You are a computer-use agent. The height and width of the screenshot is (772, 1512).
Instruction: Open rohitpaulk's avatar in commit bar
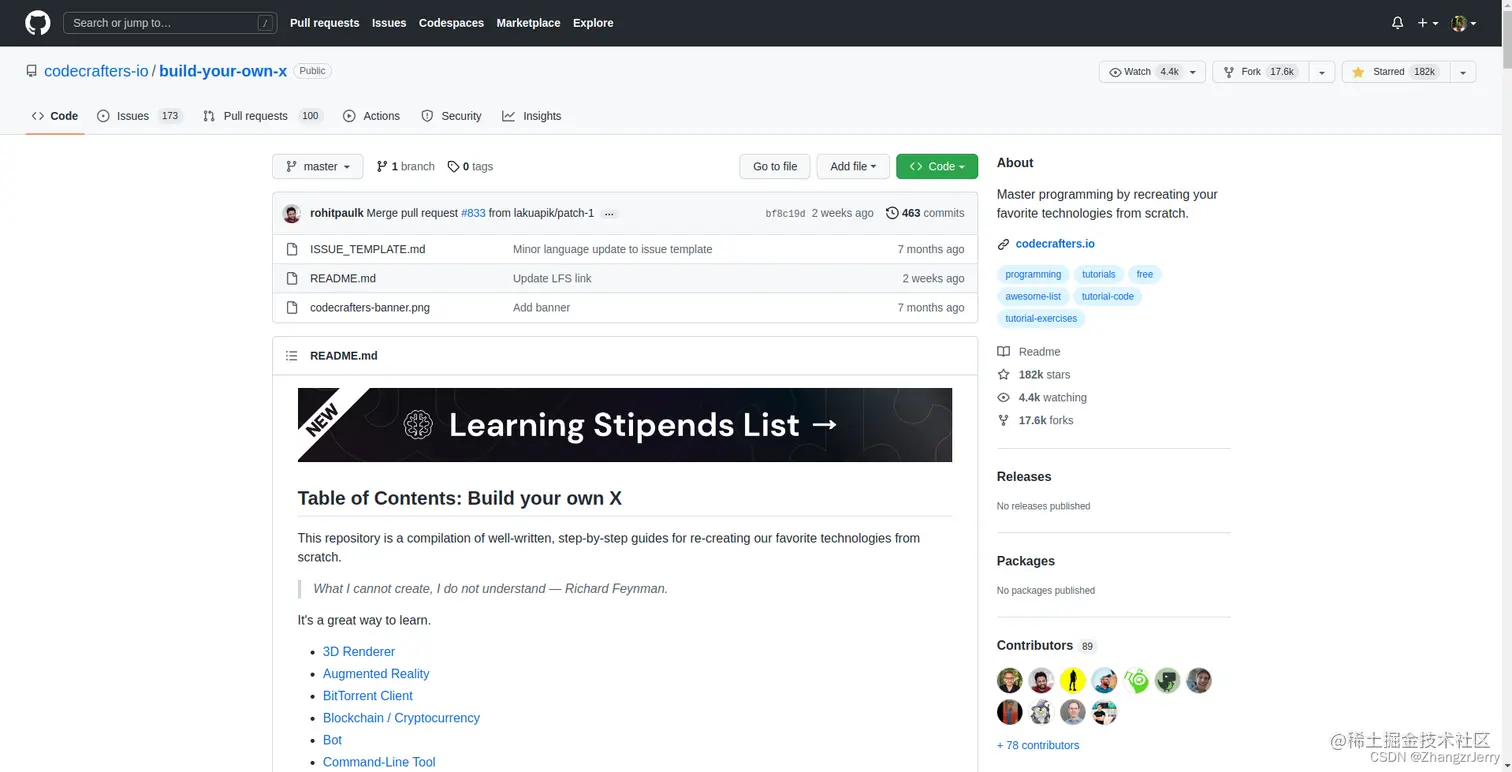pos(292,213)
